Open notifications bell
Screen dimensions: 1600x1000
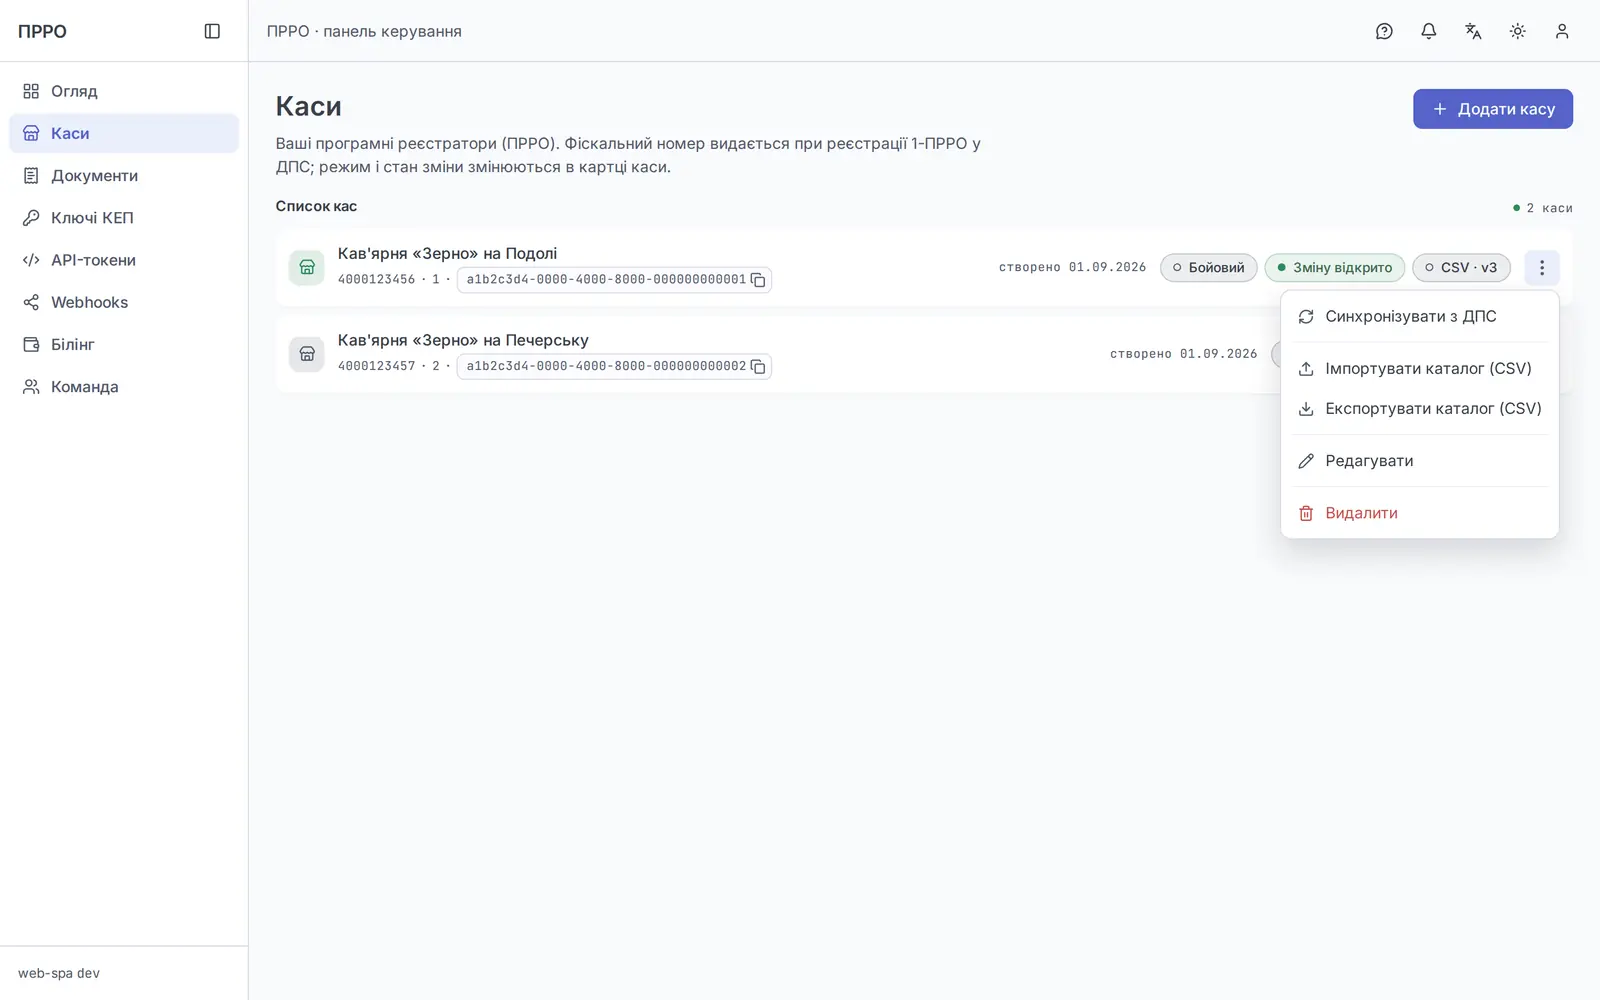click(1428, 31)
